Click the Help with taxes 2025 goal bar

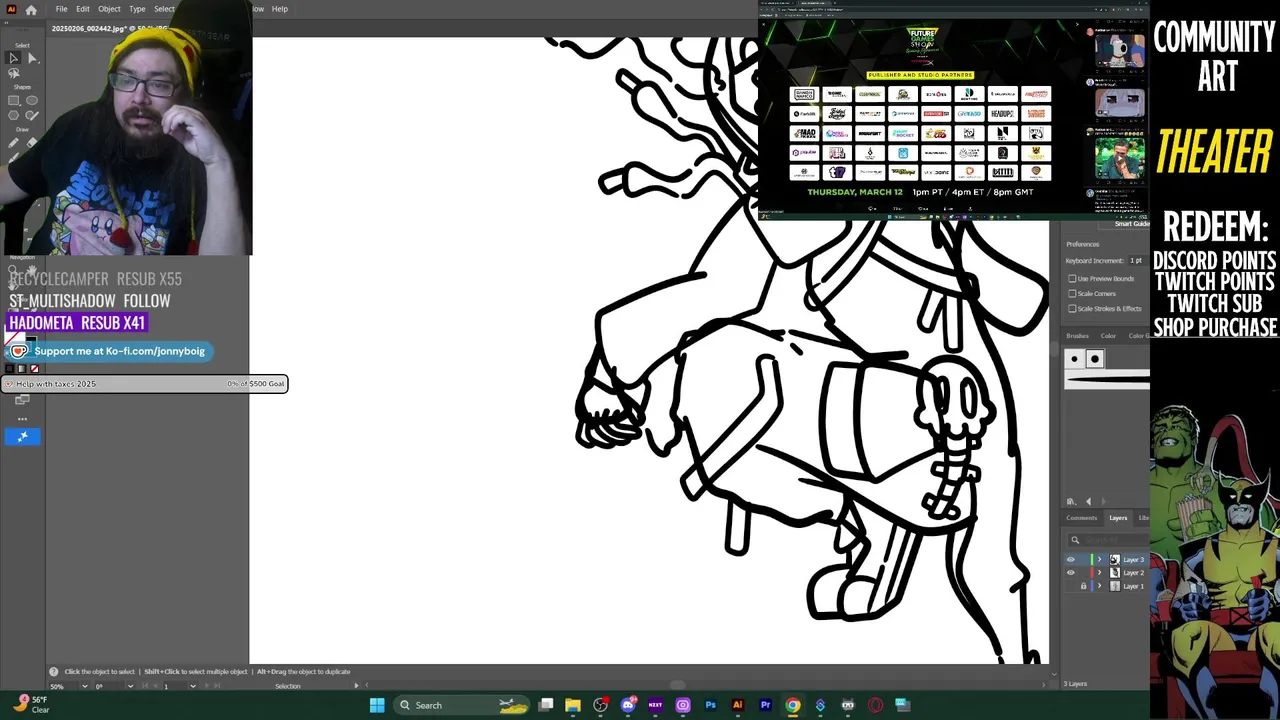tap(145, 384)
